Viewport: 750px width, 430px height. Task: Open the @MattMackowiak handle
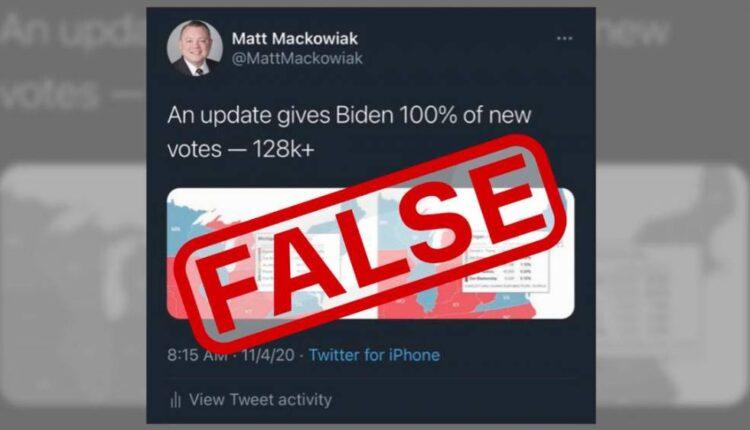coord(297,58)
